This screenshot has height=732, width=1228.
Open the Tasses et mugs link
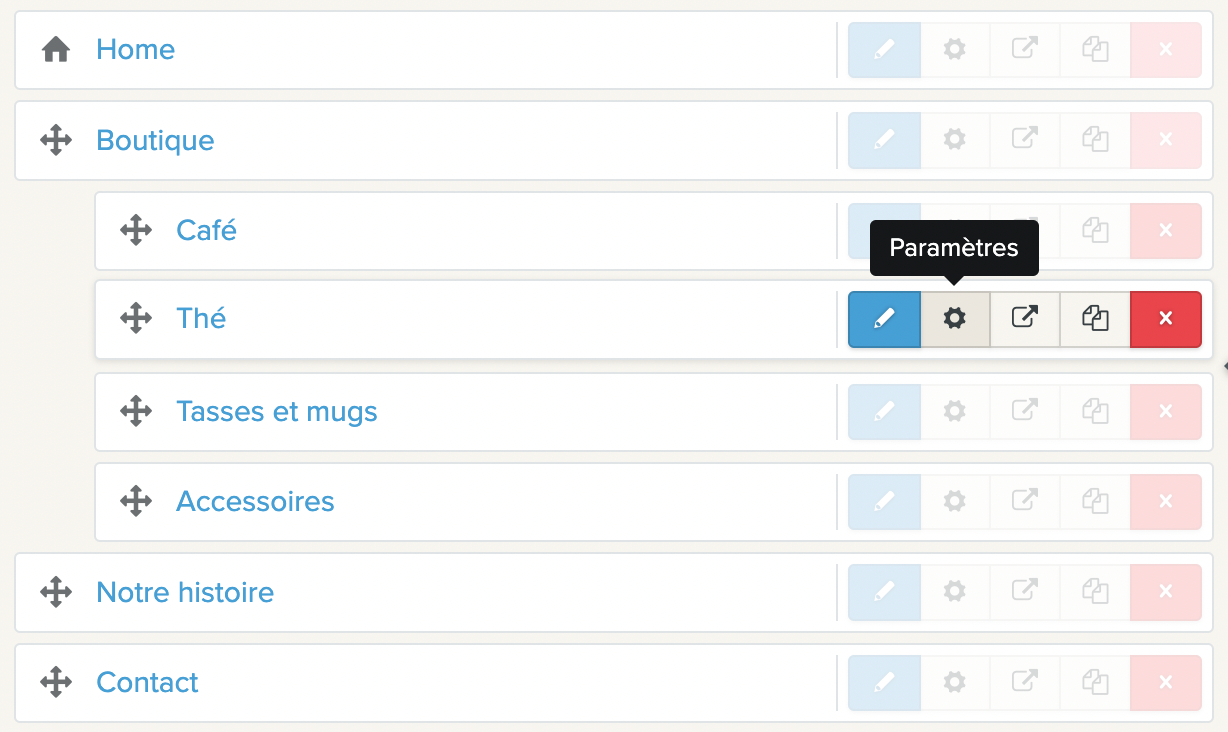click(277, 412)
